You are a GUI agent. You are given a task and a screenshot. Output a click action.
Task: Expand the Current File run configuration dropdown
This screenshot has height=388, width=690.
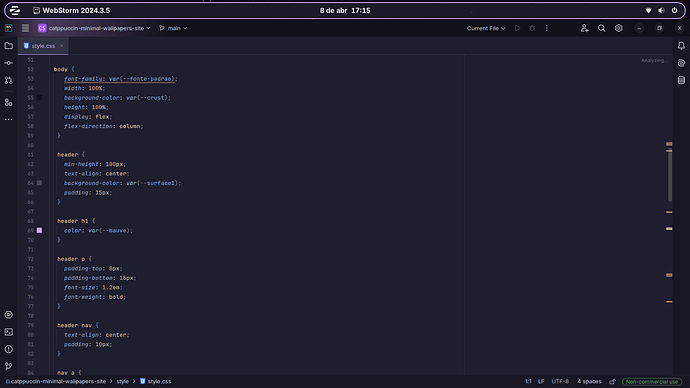[486, 28]
